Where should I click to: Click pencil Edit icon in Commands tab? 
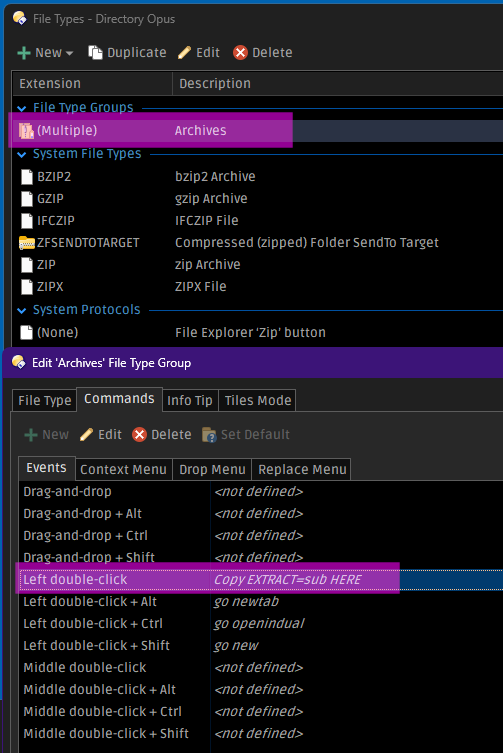[86, 435]
